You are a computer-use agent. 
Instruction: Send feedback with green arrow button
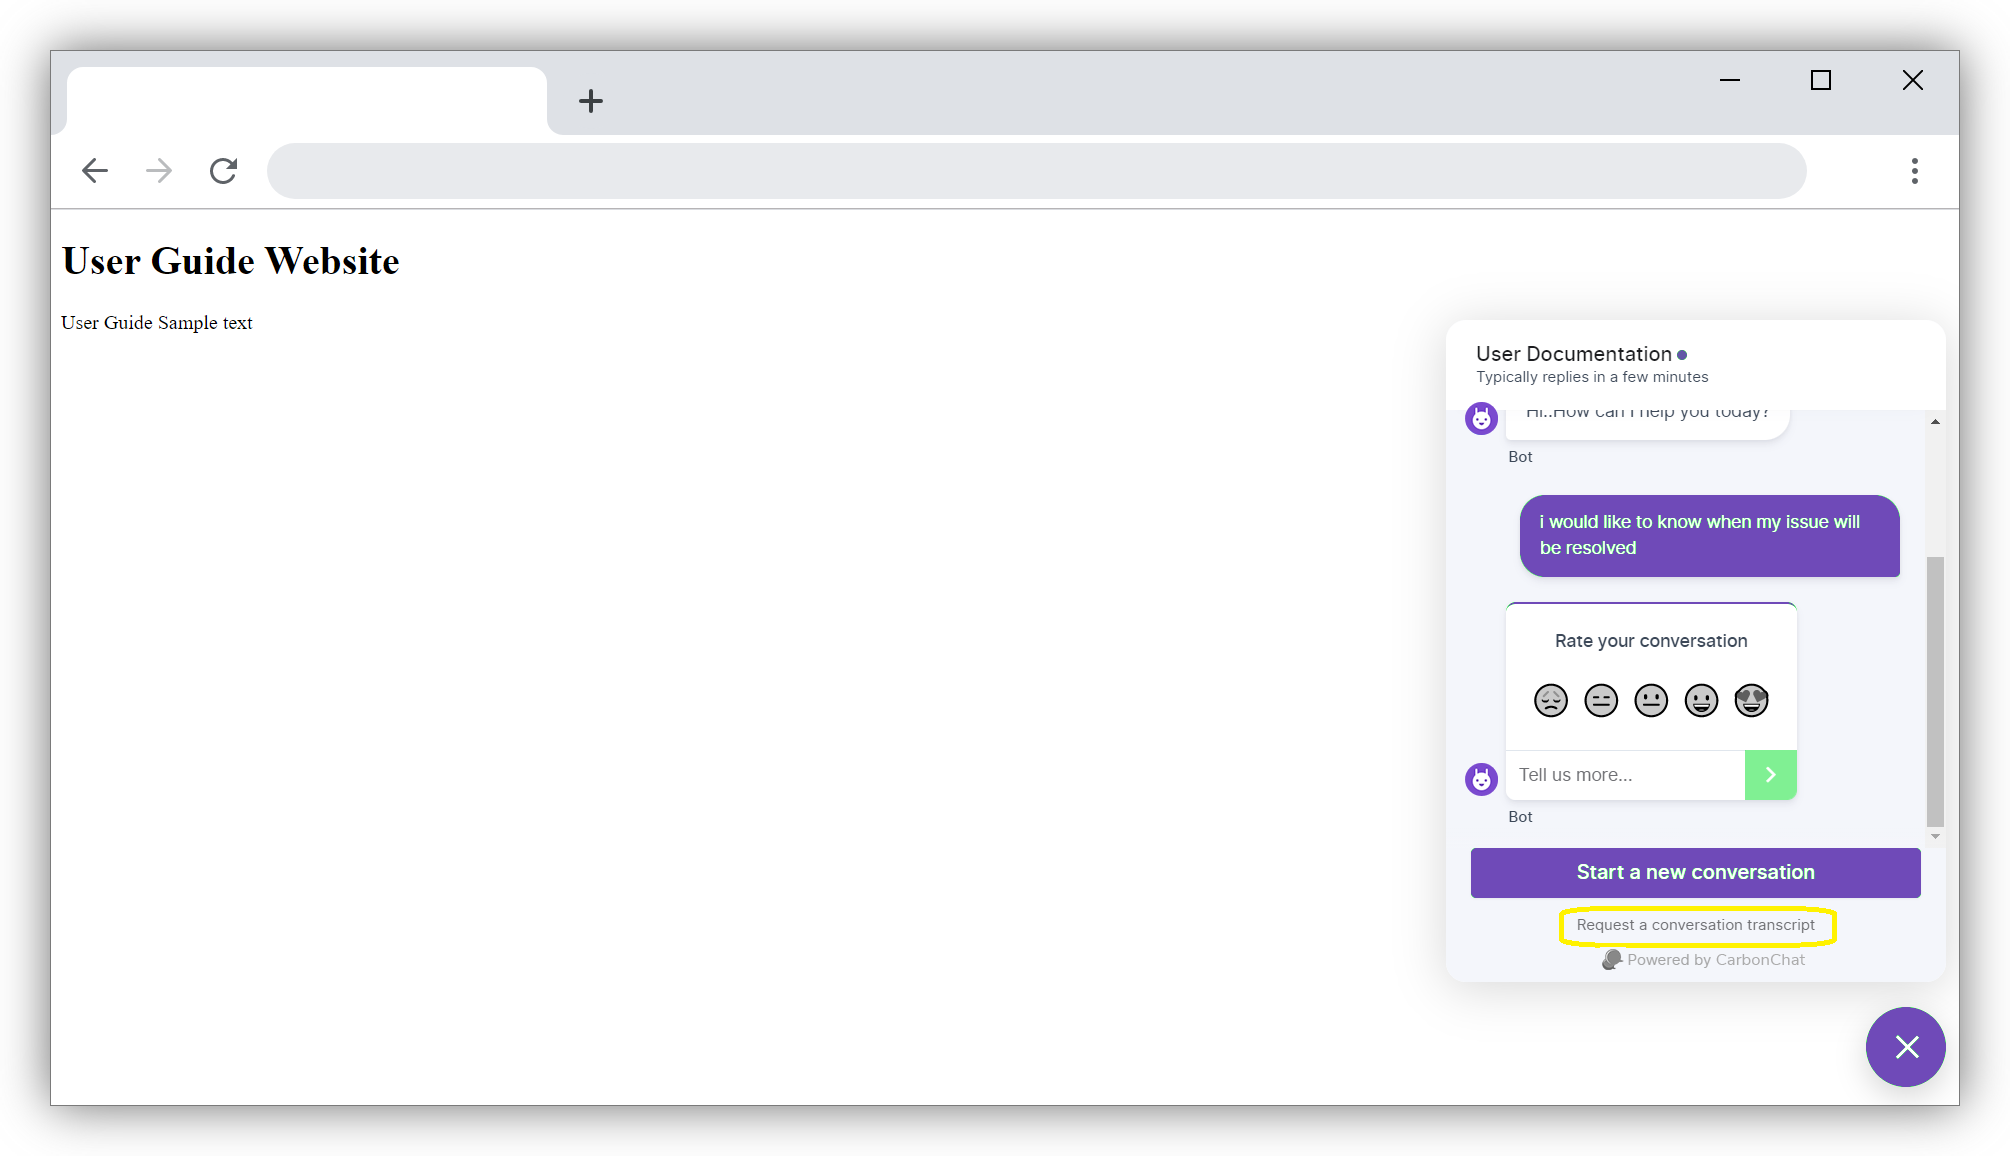[1770, 775]
